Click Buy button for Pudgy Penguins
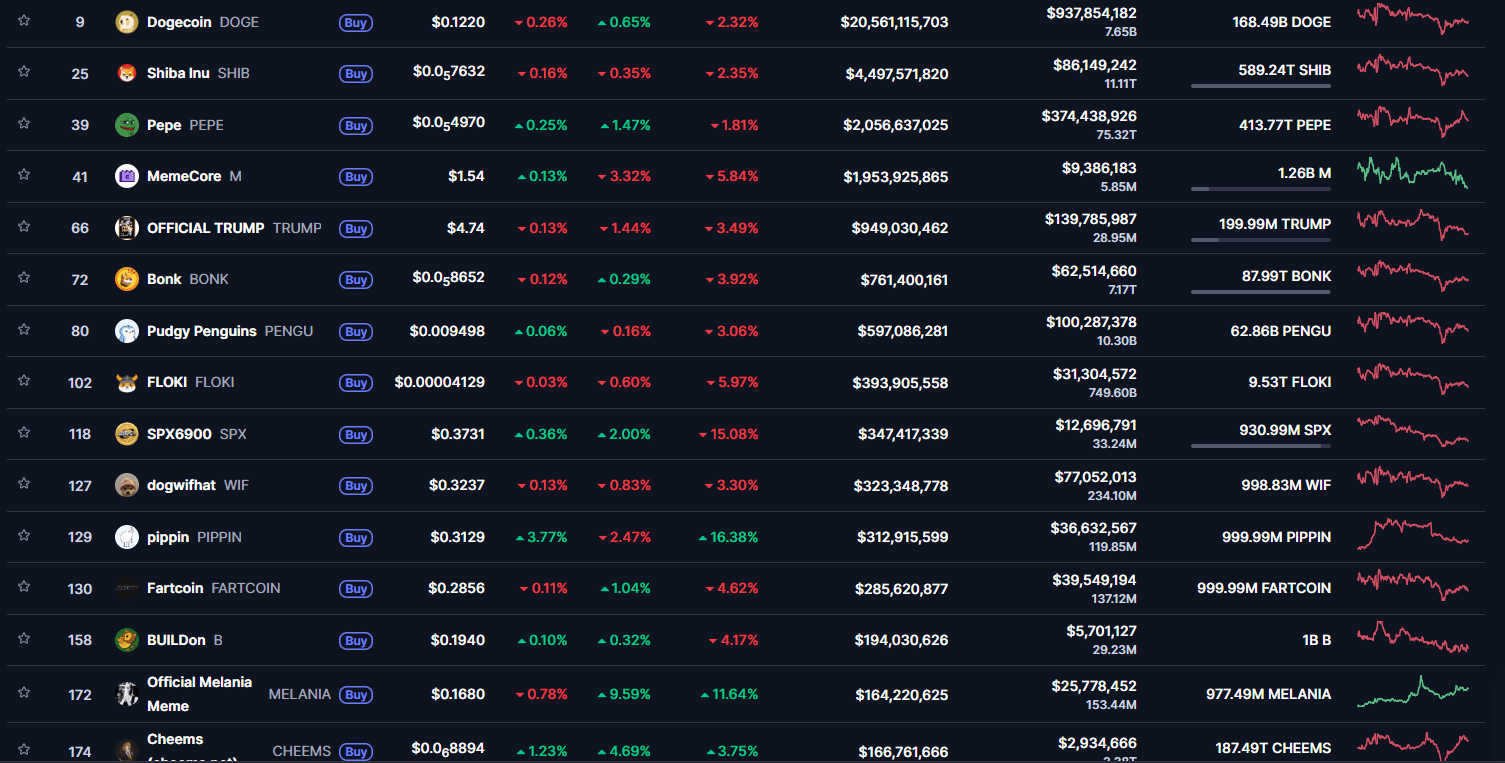 coord(356,332)
